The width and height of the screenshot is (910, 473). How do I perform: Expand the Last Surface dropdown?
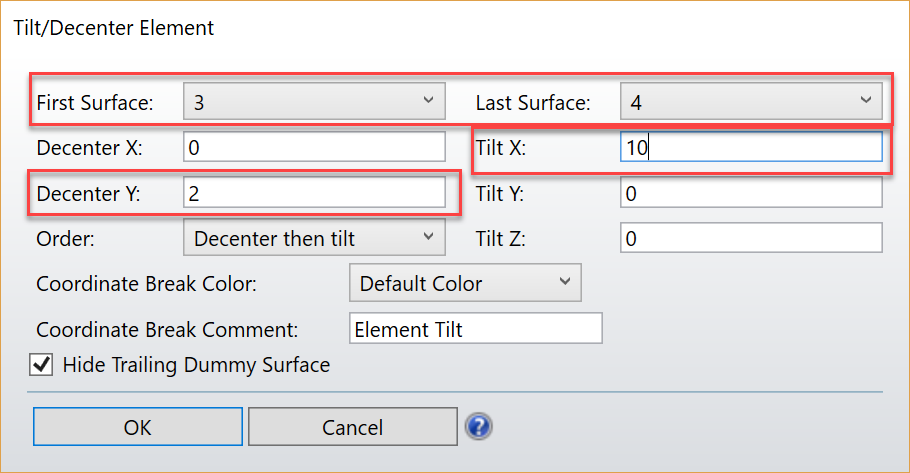(750, 102)
